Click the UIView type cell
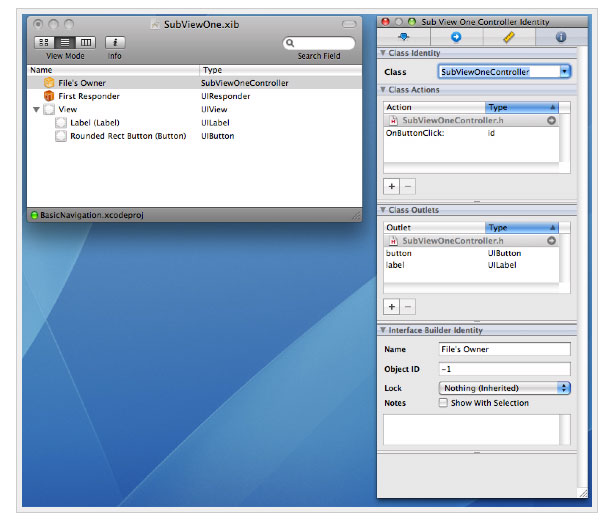 (x=214, y=109)
